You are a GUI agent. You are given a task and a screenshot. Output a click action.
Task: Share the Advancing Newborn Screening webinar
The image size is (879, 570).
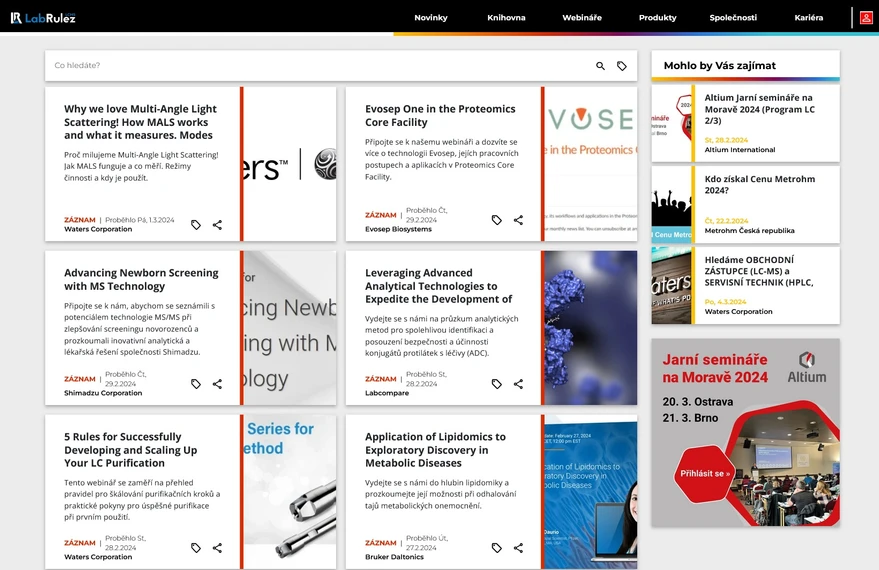(x=218, y=384)
